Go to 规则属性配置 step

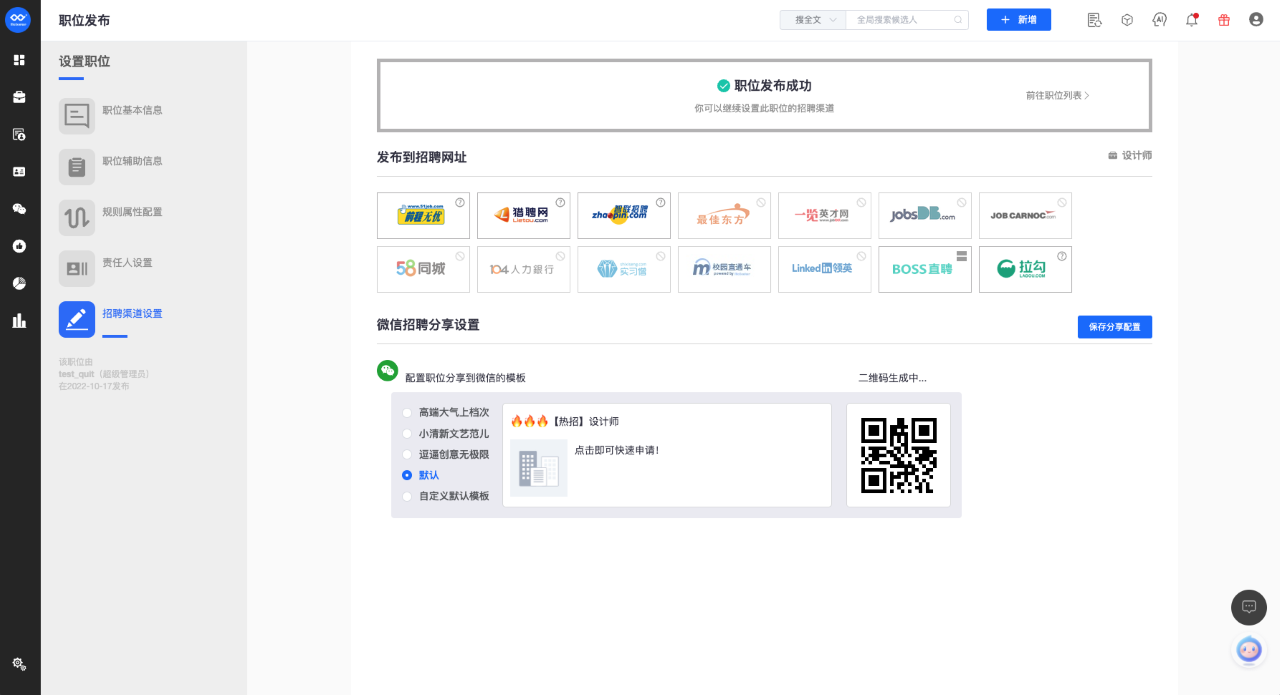tap(111, 217)
